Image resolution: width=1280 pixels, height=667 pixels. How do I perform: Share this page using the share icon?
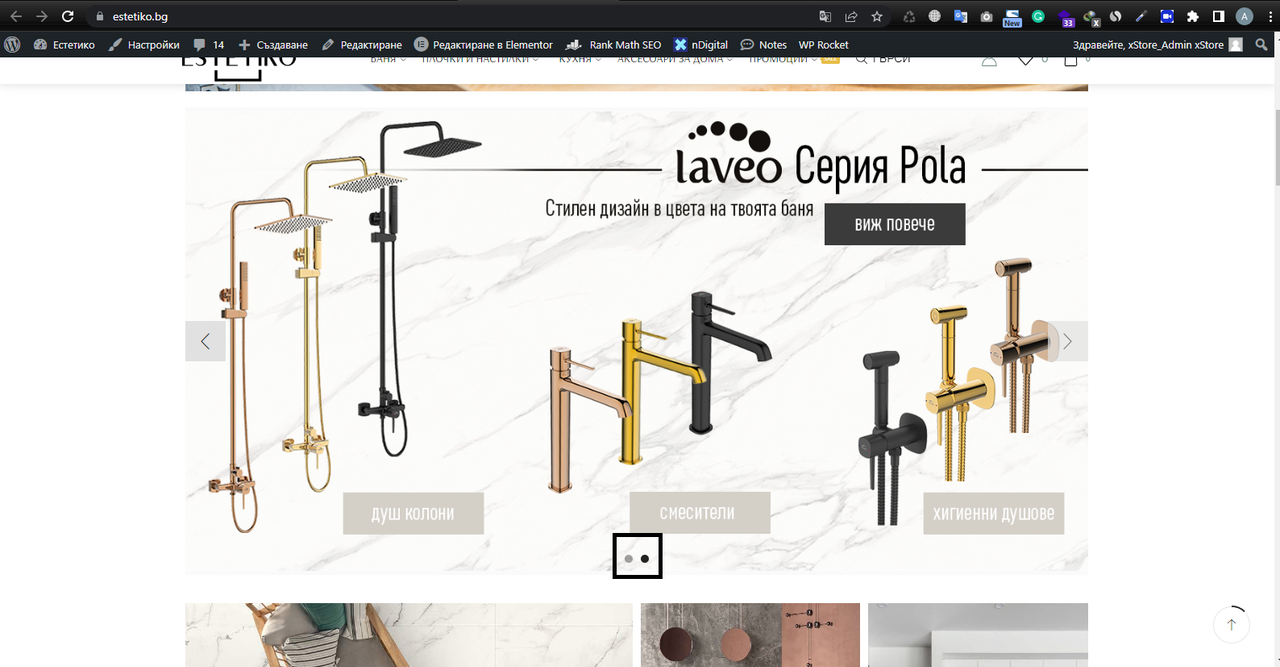click(x=851, y=16)
